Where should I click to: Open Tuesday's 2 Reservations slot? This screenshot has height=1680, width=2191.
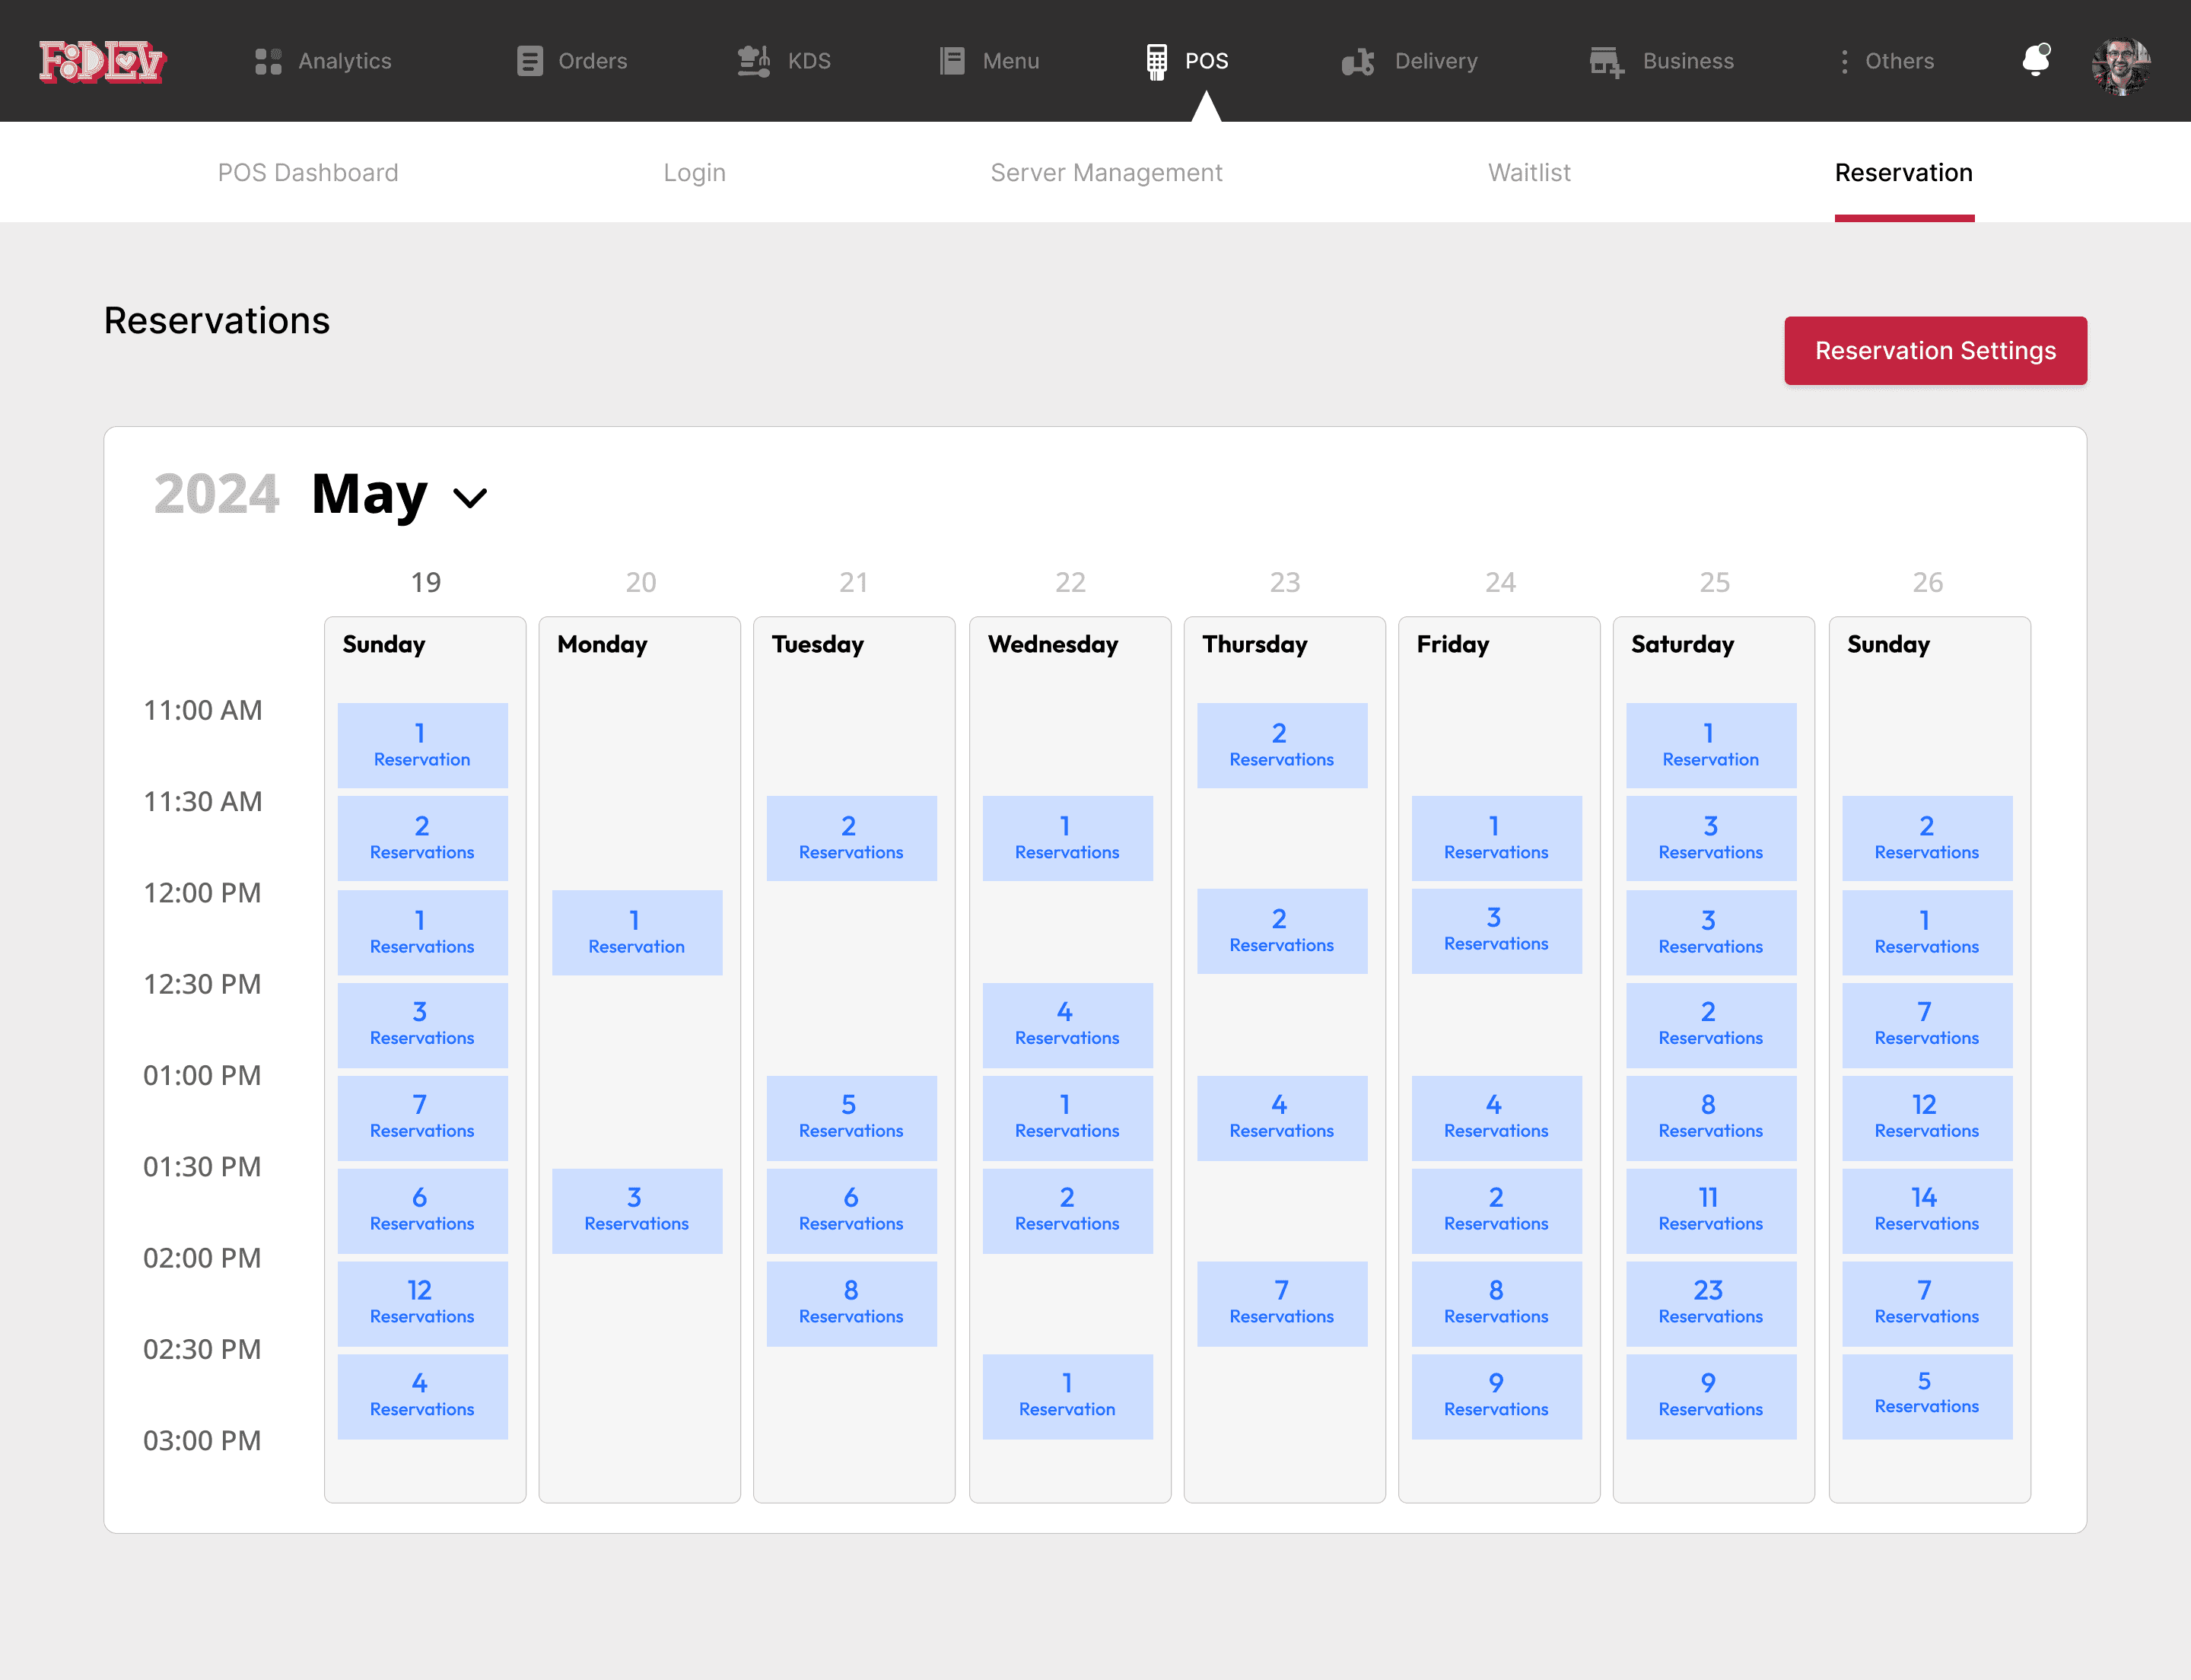851,838
